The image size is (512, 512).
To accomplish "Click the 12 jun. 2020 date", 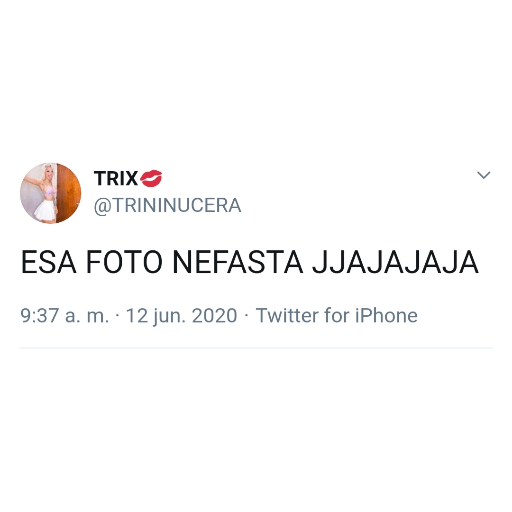I will click(x=181, y=316).
